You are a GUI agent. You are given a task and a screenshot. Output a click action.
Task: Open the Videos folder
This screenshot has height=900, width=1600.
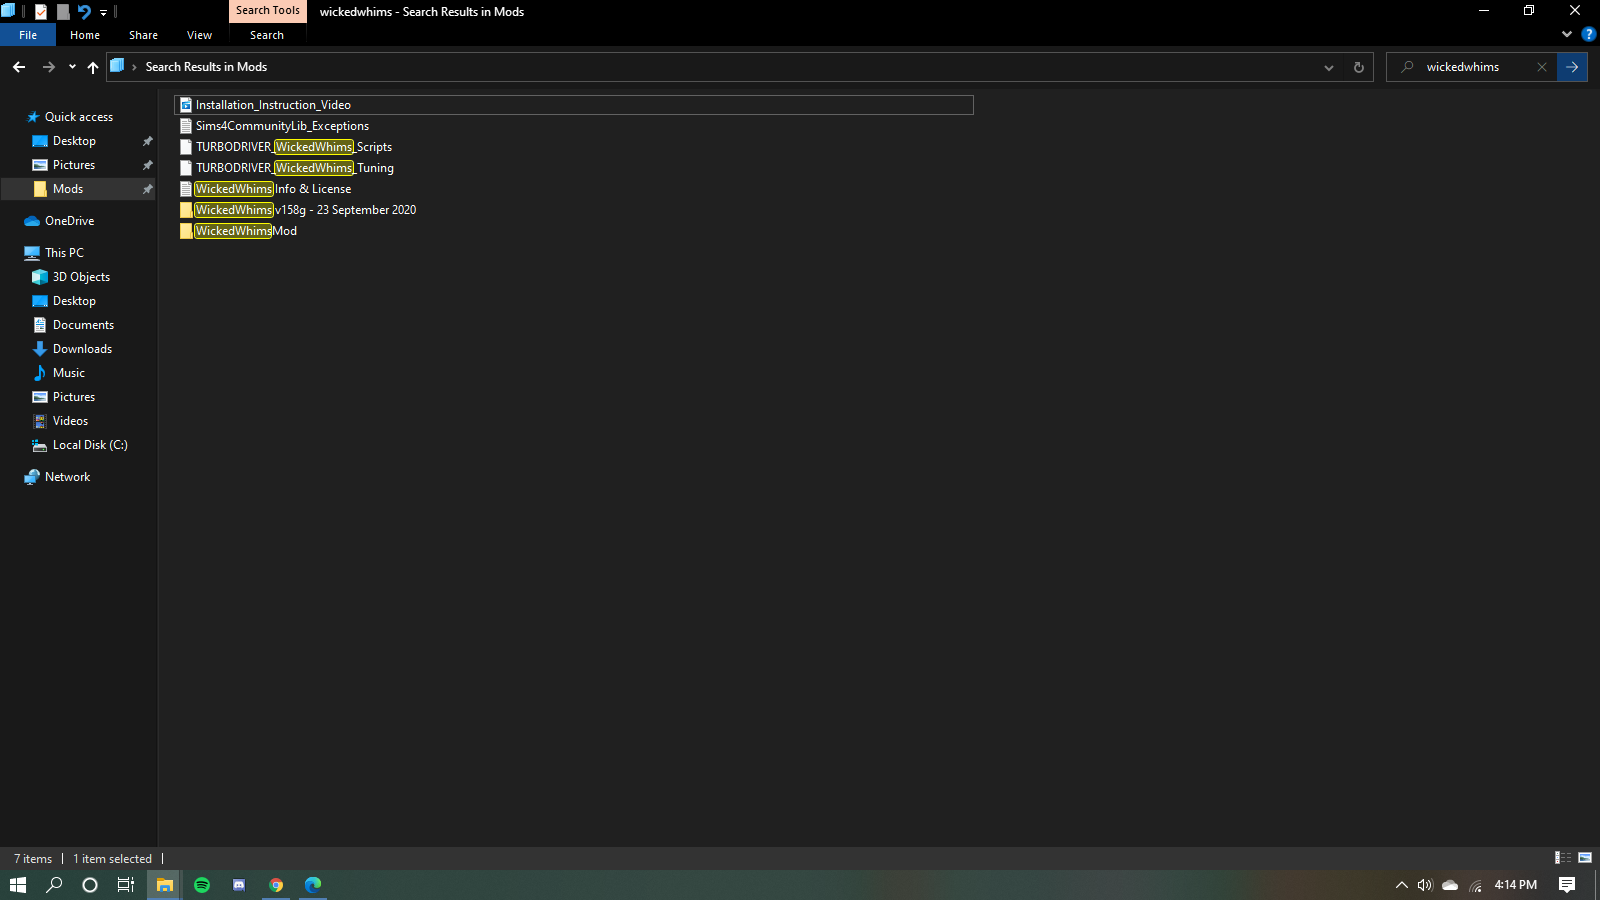[70, 421]
